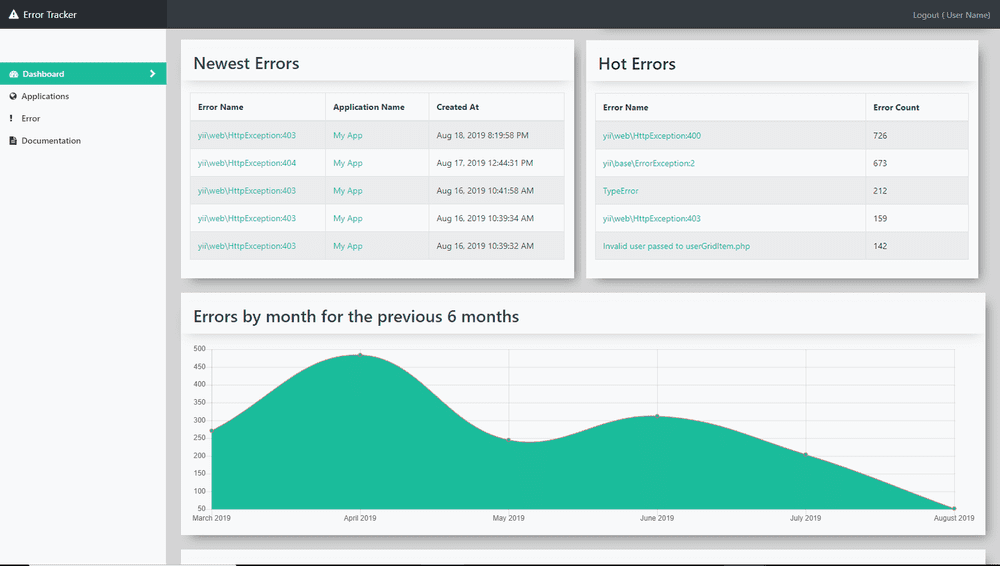Click the Applications globe icon
Image resolution: width=1000 pixels, height=566 pixels.
(13, 96)
